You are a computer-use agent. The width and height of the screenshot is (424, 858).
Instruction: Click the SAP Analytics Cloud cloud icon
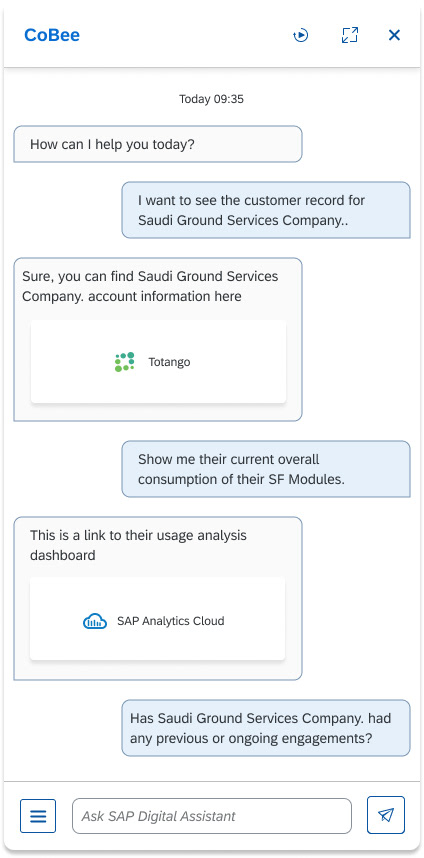pos(95,621)
